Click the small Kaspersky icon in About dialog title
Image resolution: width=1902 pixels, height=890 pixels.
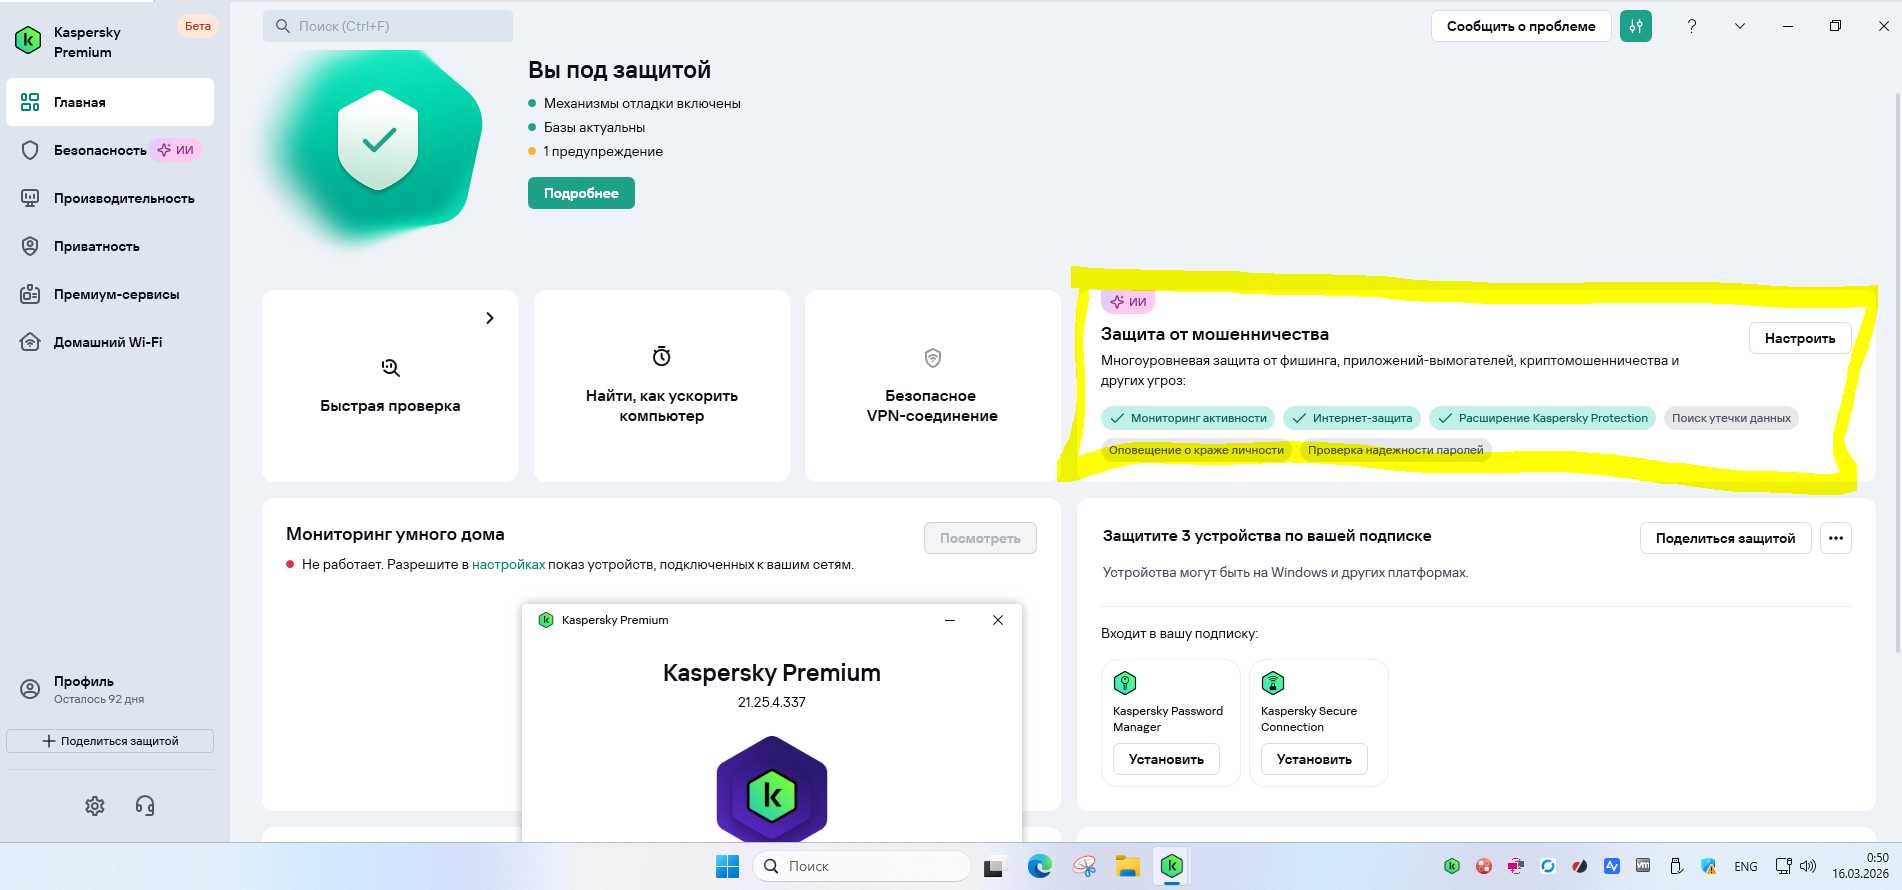pyautogui.click(x=546, y=620)
